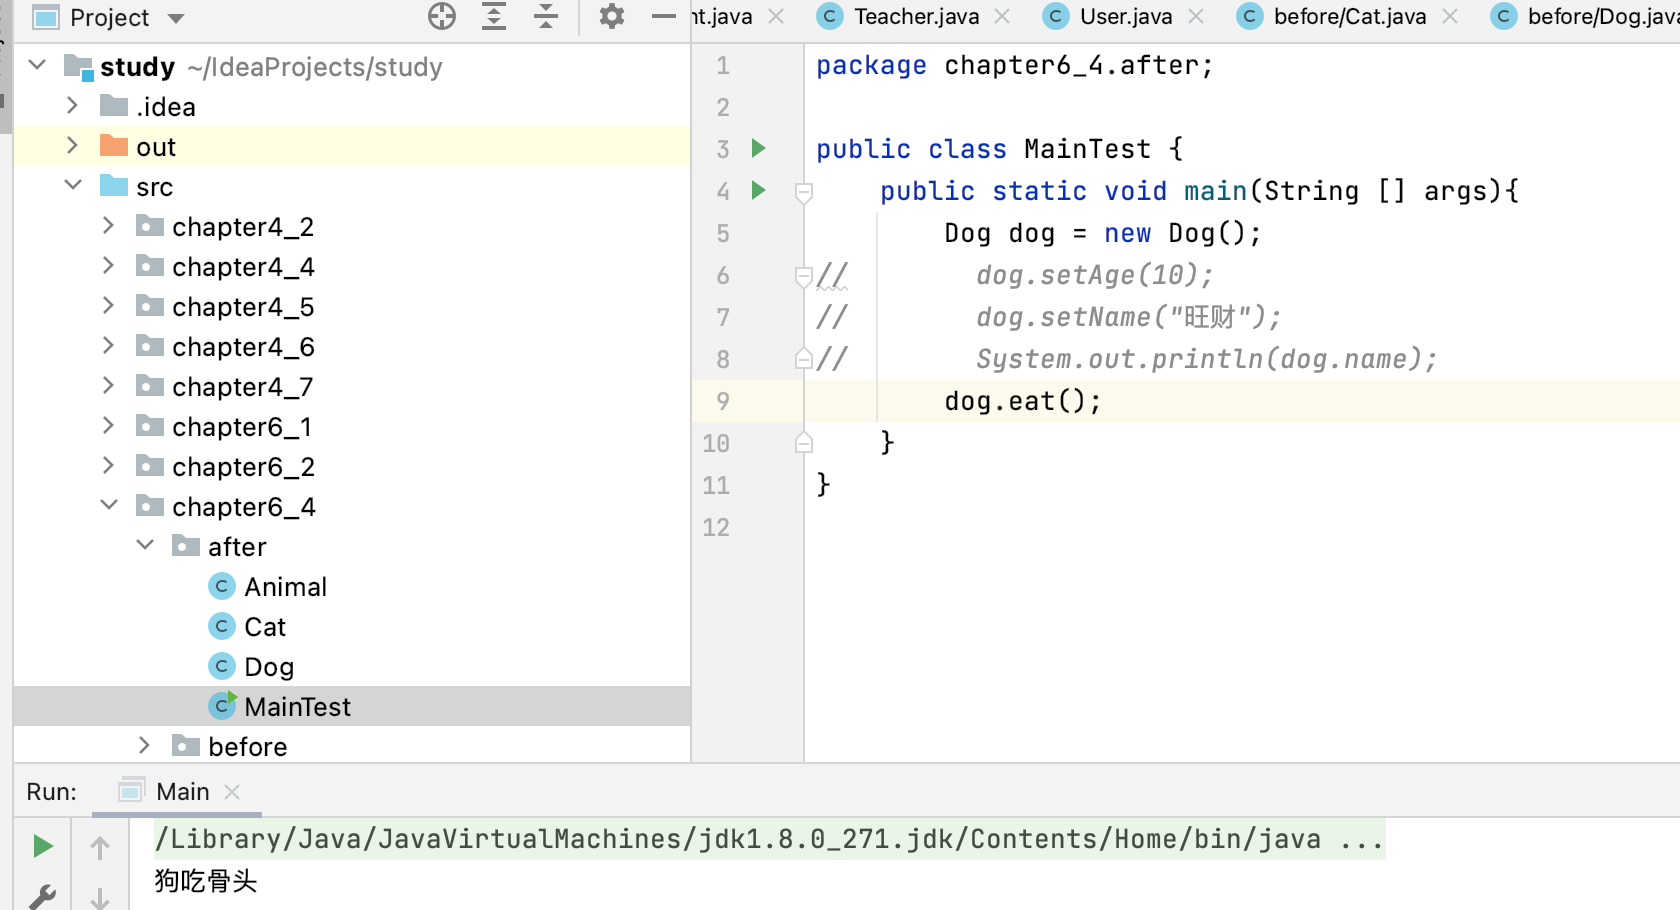Viewport: 1680px width, 910px height.
Task: Open Animal class in project tree
Action: pos(285,587)
